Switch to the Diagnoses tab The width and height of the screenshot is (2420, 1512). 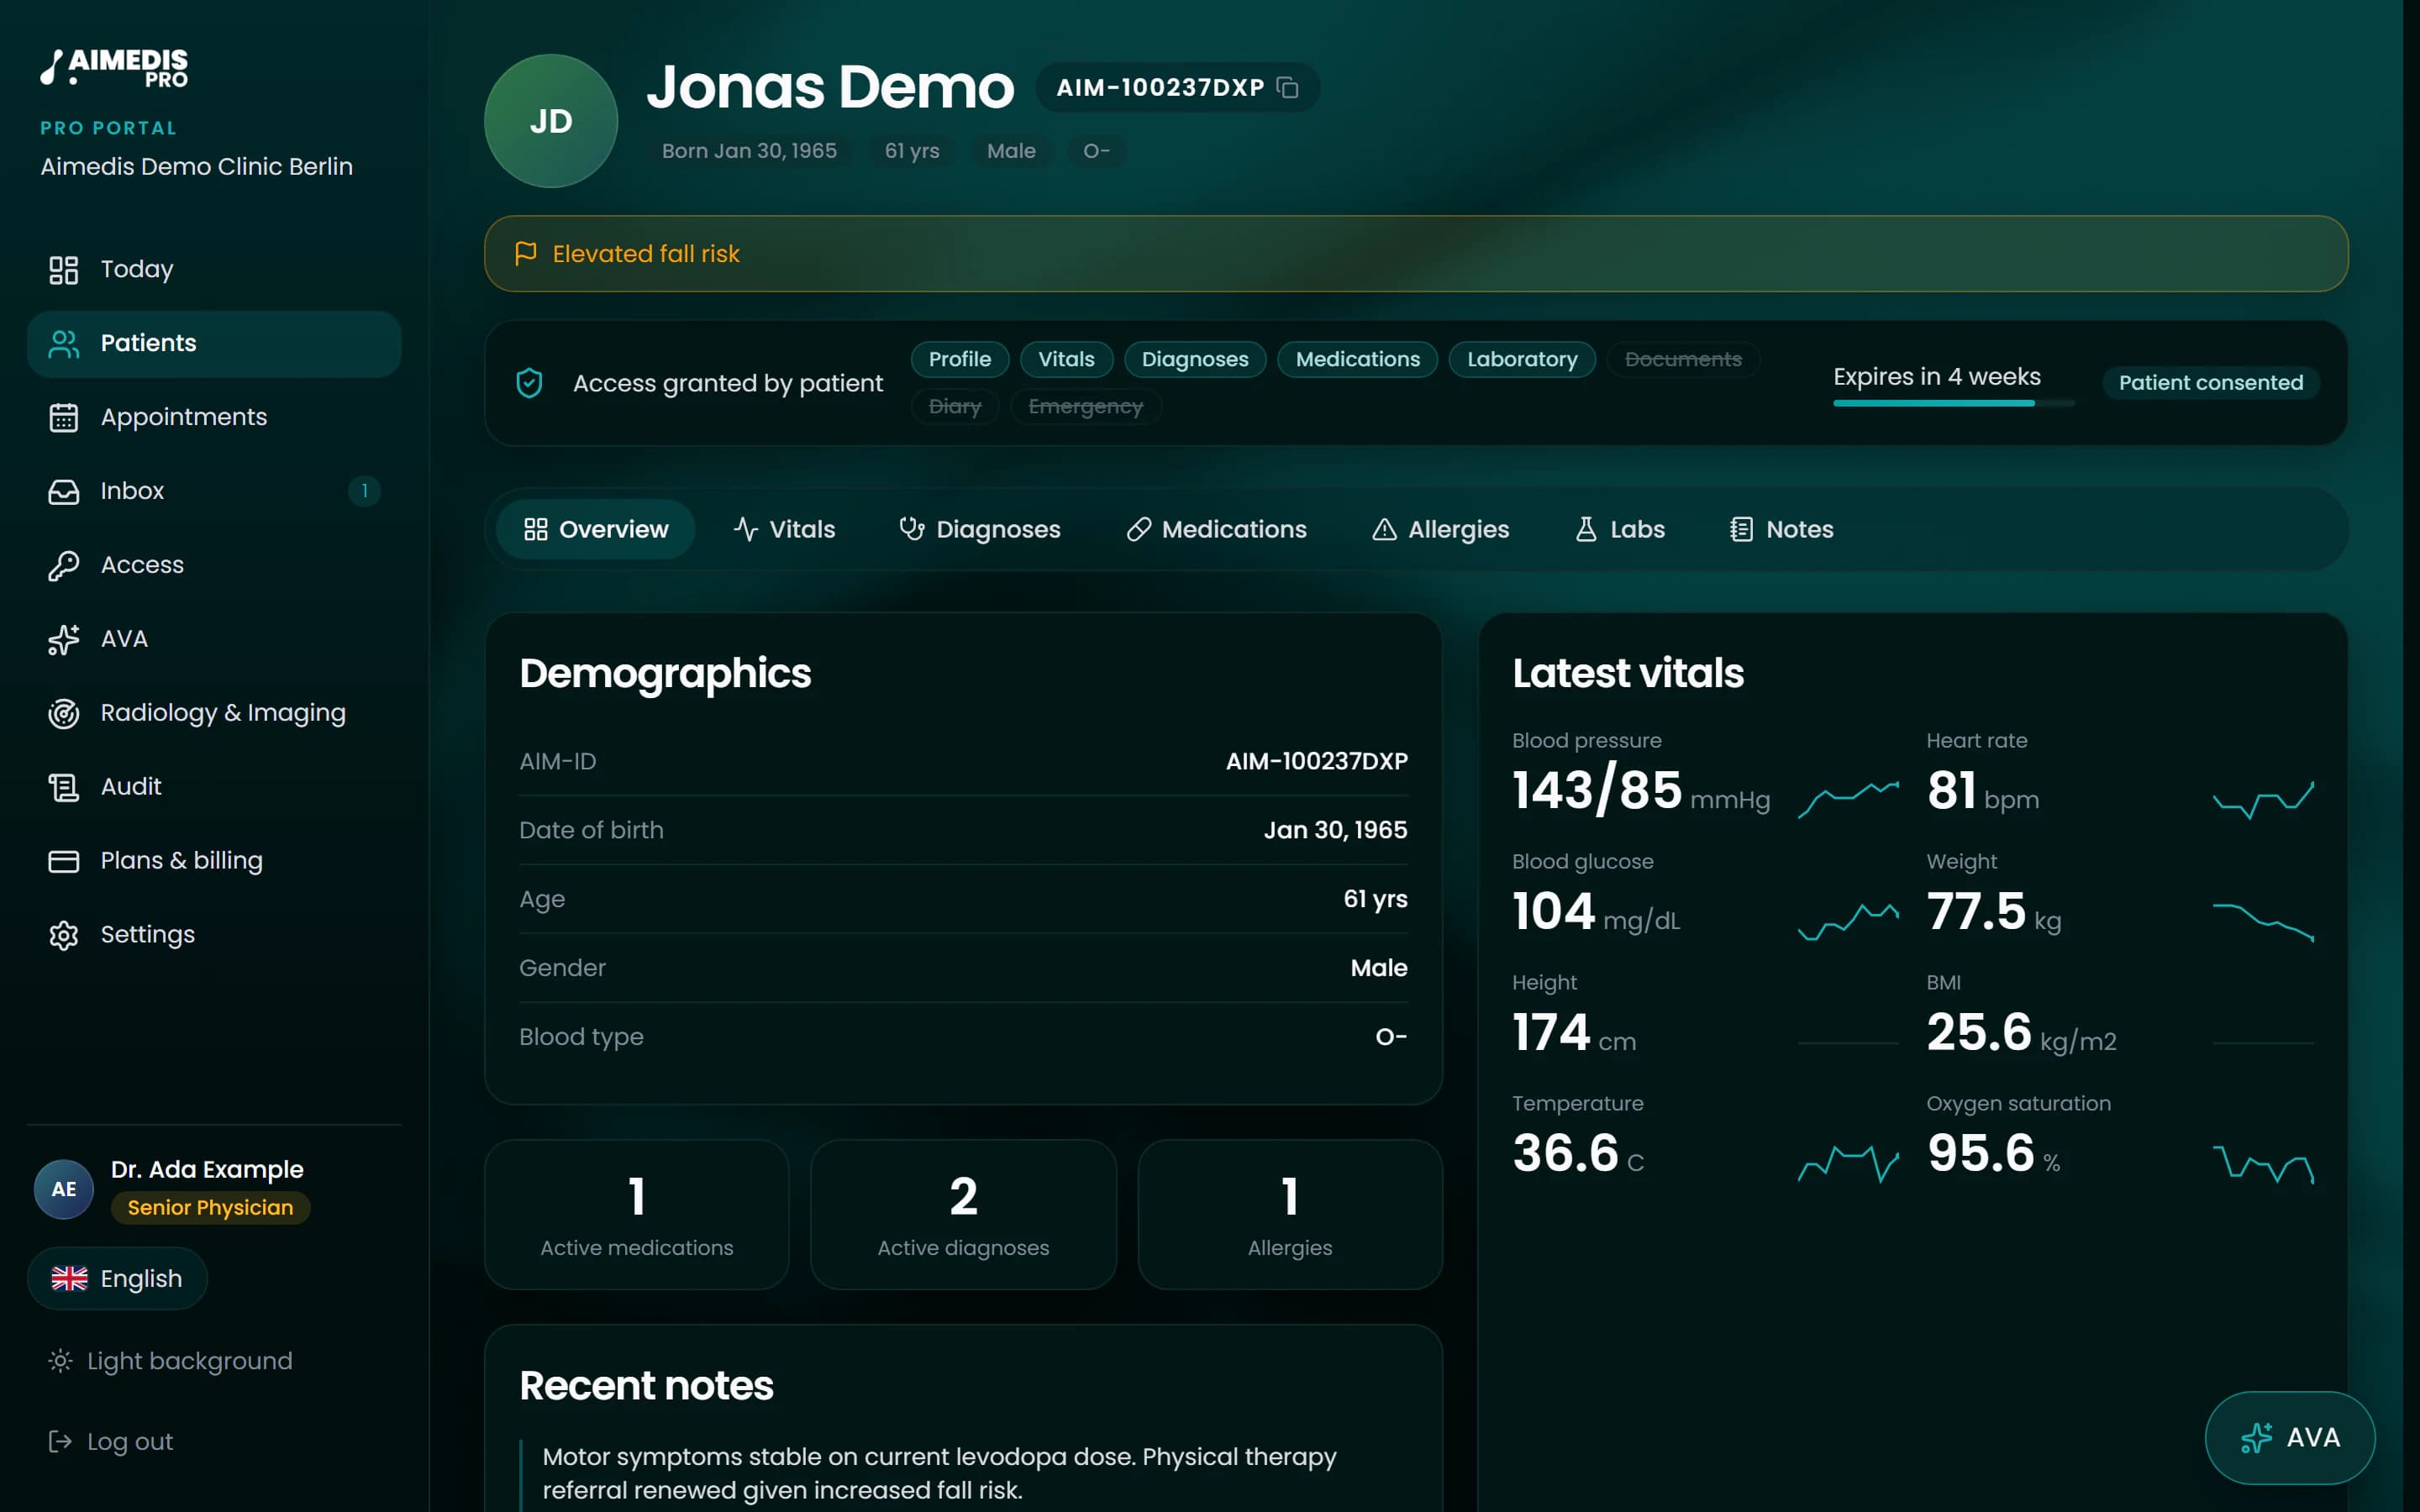click(x=979, y=529)
